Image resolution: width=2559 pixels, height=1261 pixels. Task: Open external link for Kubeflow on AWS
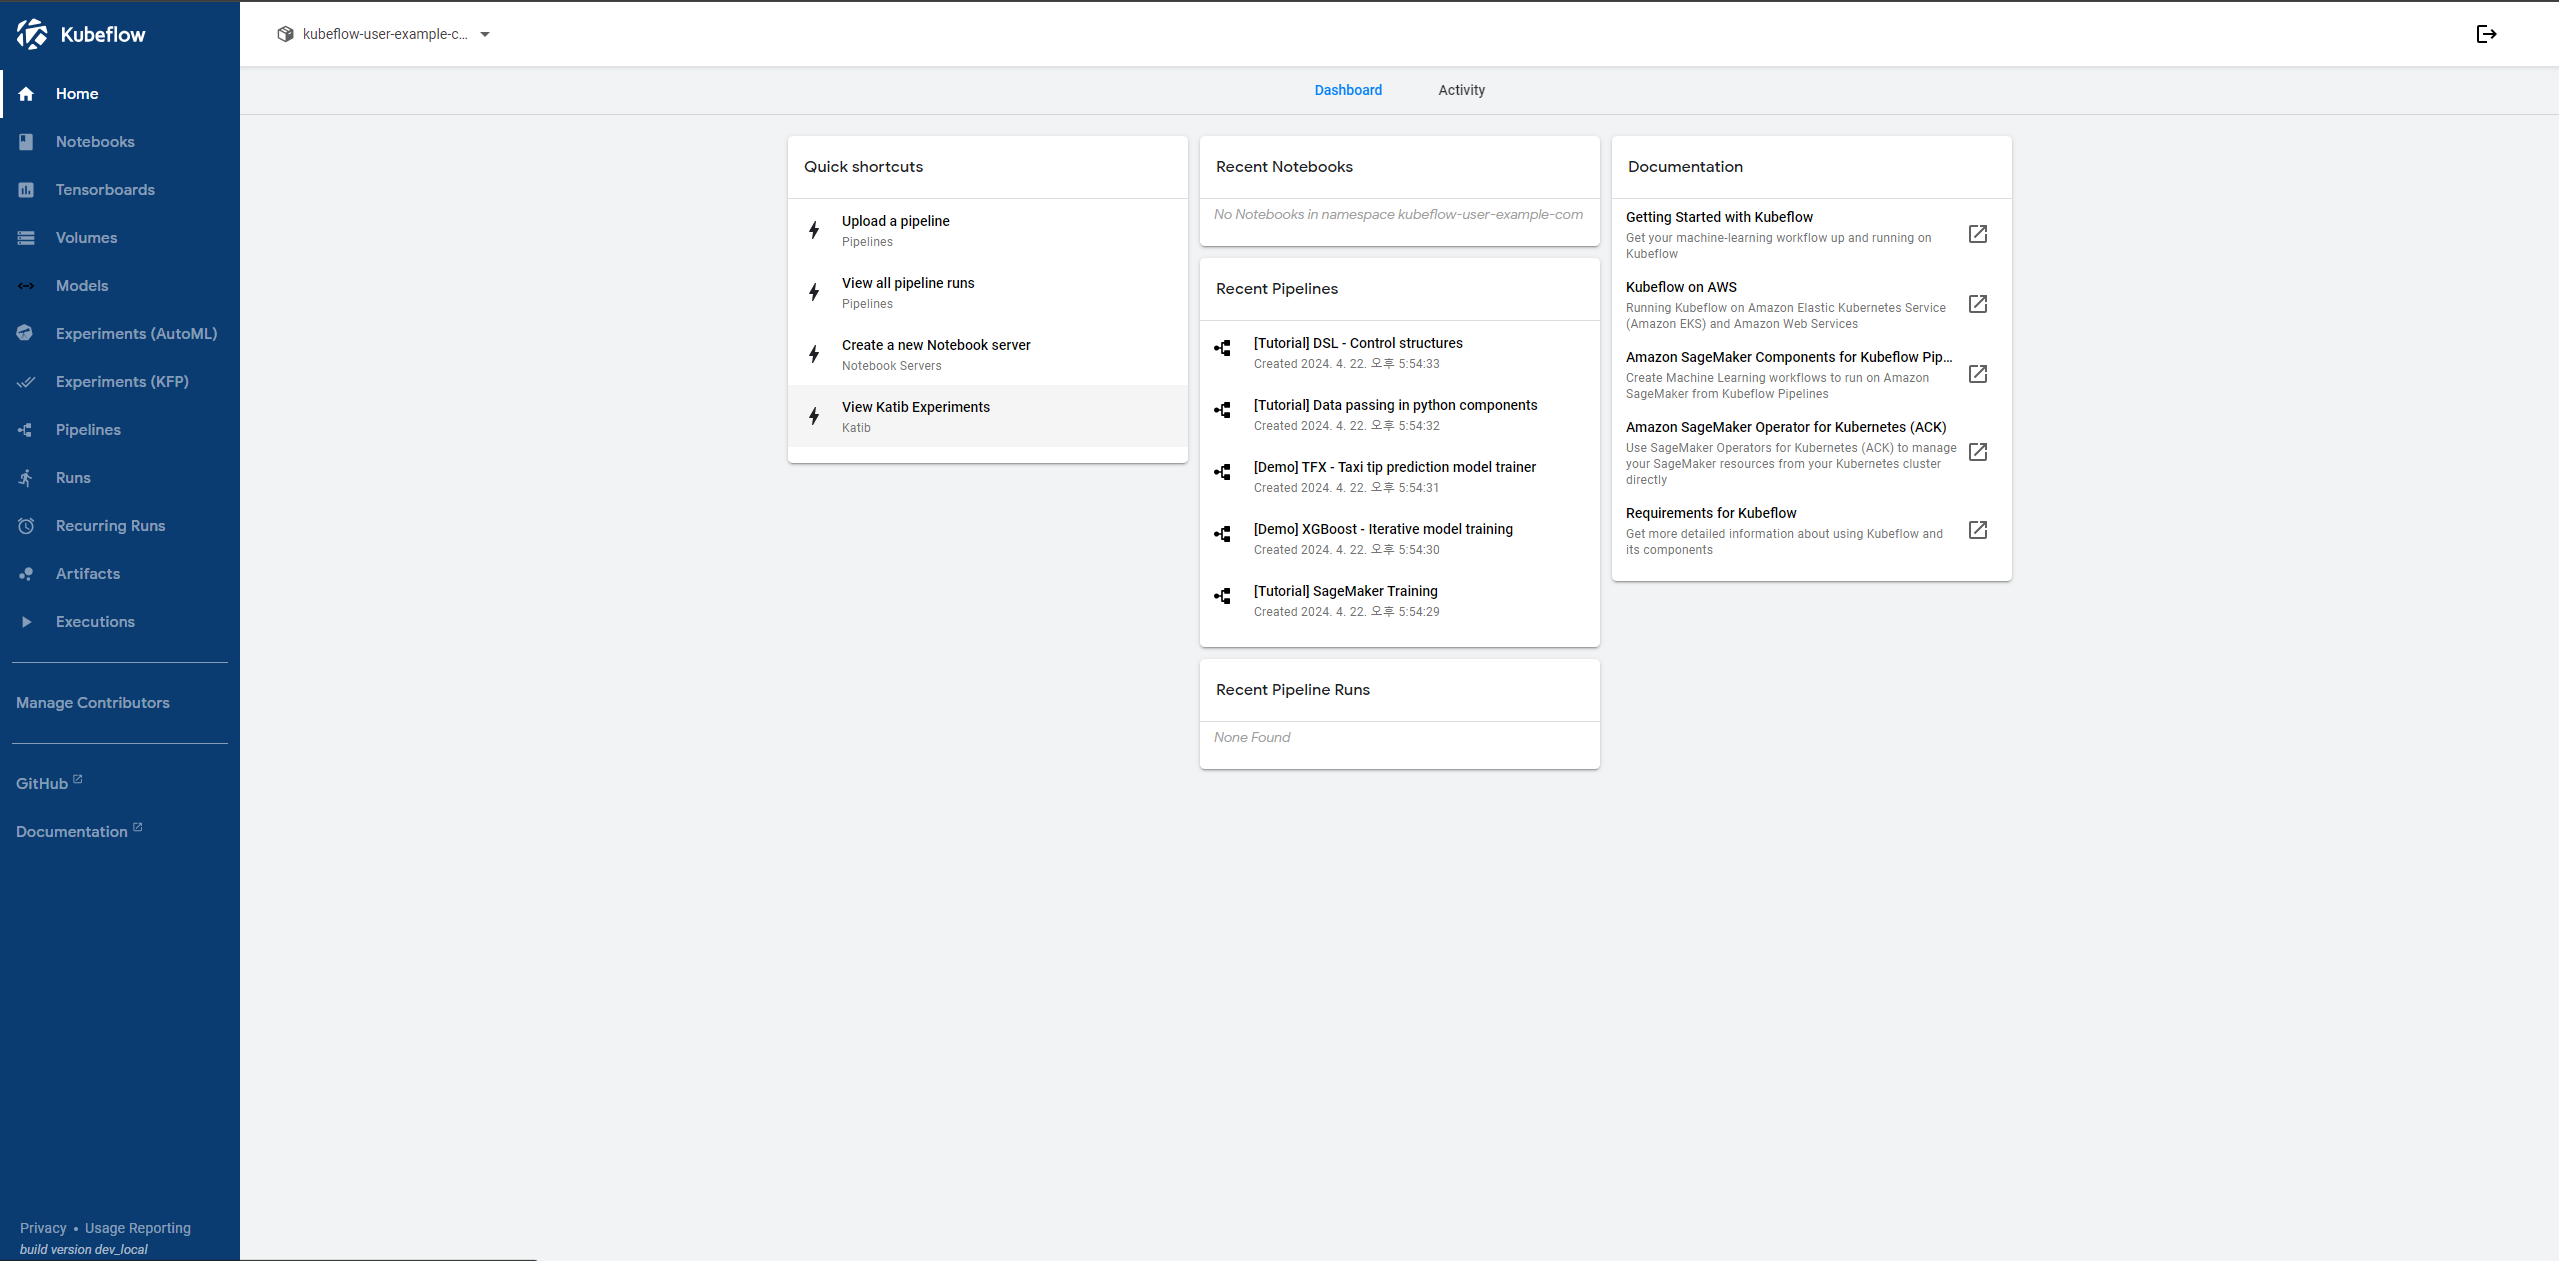pyautogui.click(x=1977, y=304)
